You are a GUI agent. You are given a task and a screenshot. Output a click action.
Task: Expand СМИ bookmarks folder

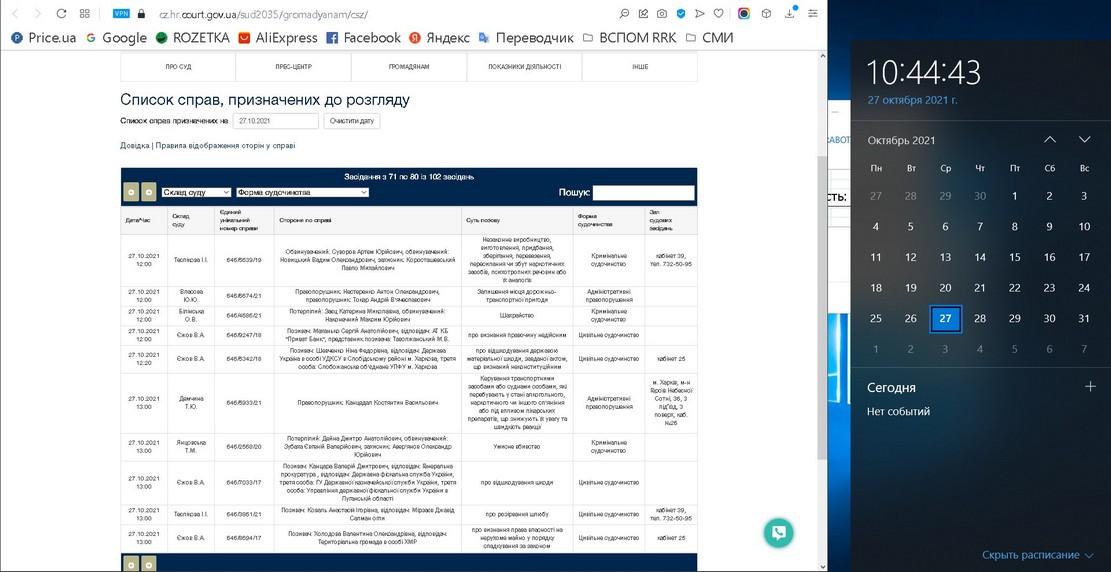point(709,38)
